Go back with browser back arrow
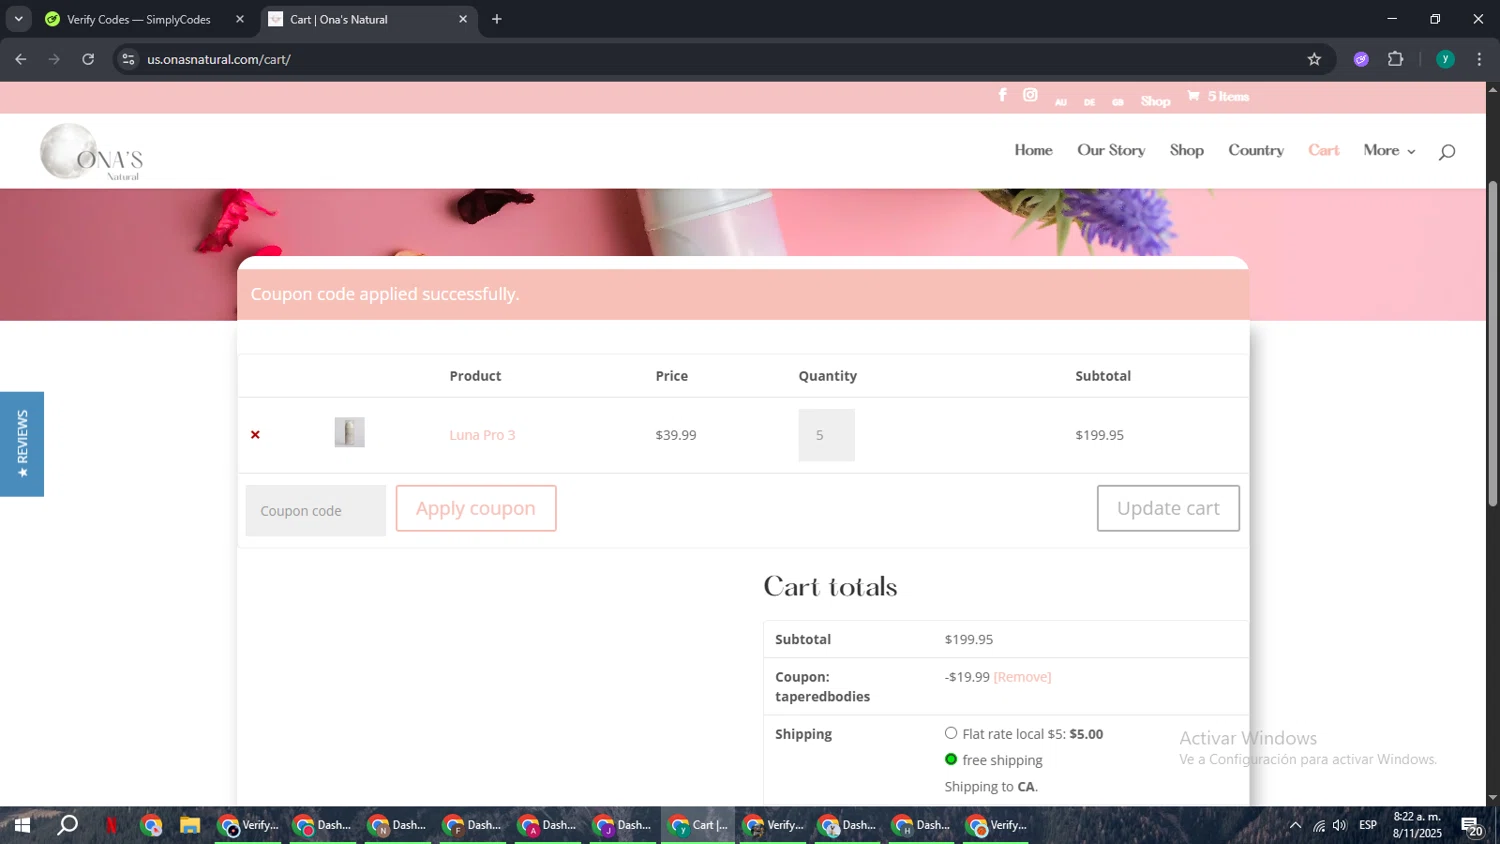Screen dimensions: 1500x844 pos(21,59)
